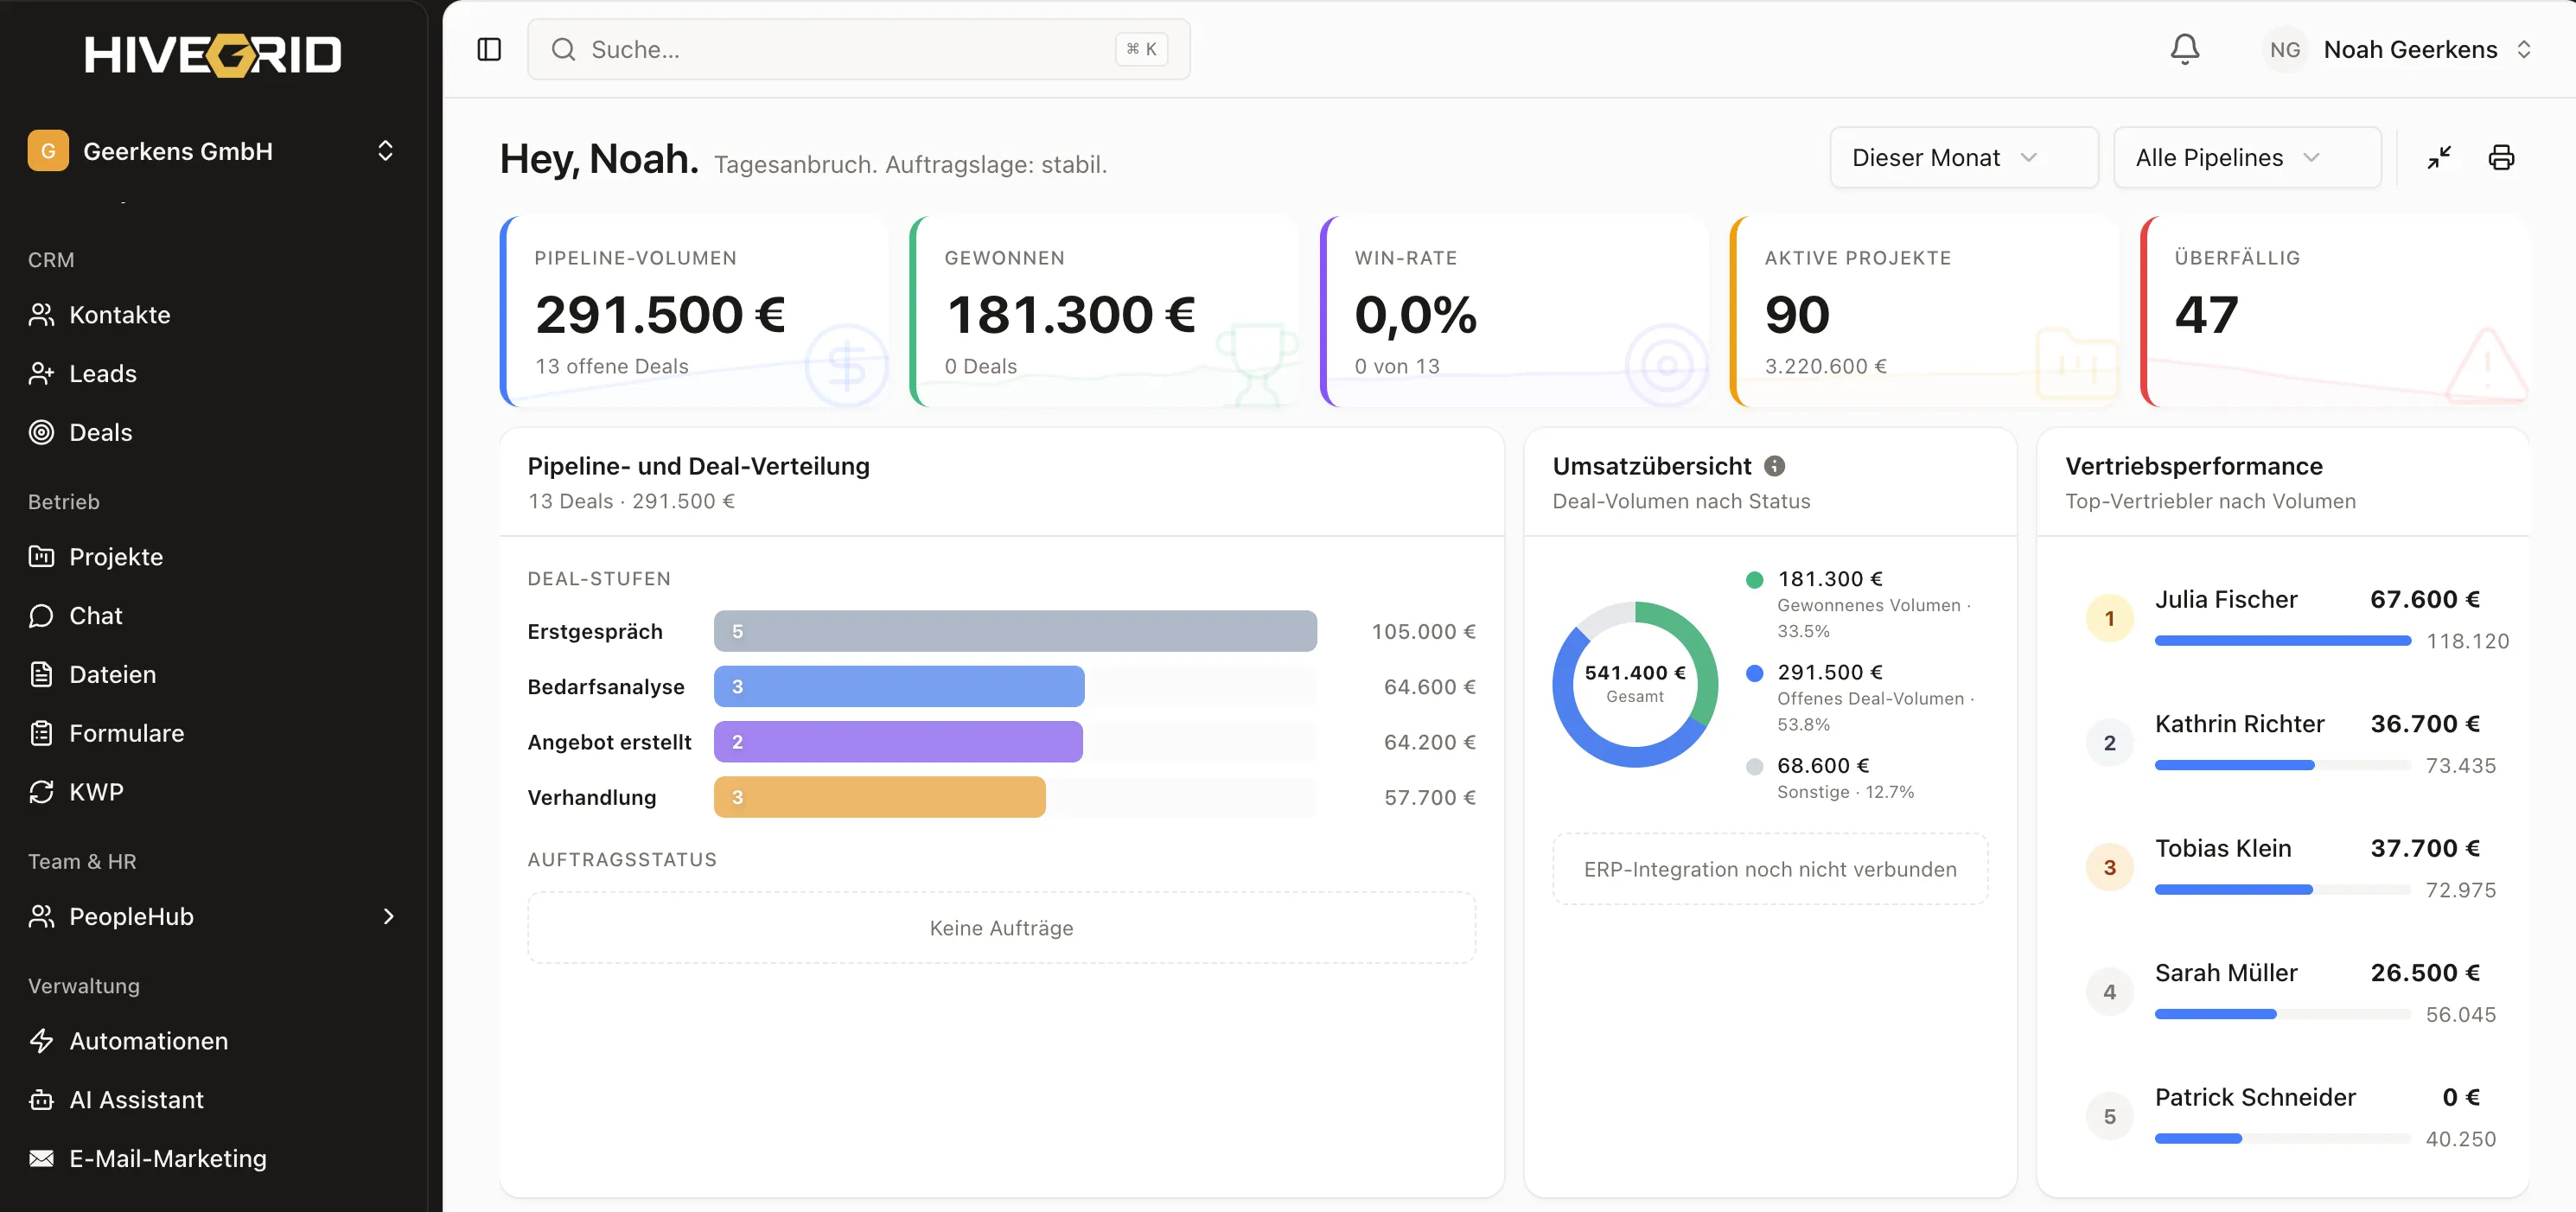Open the Dieser Monat period dropdown
Image resolution: width=2576 pixels, height=1212 pixels.
pyautogui.click(x=1964, y=157)
